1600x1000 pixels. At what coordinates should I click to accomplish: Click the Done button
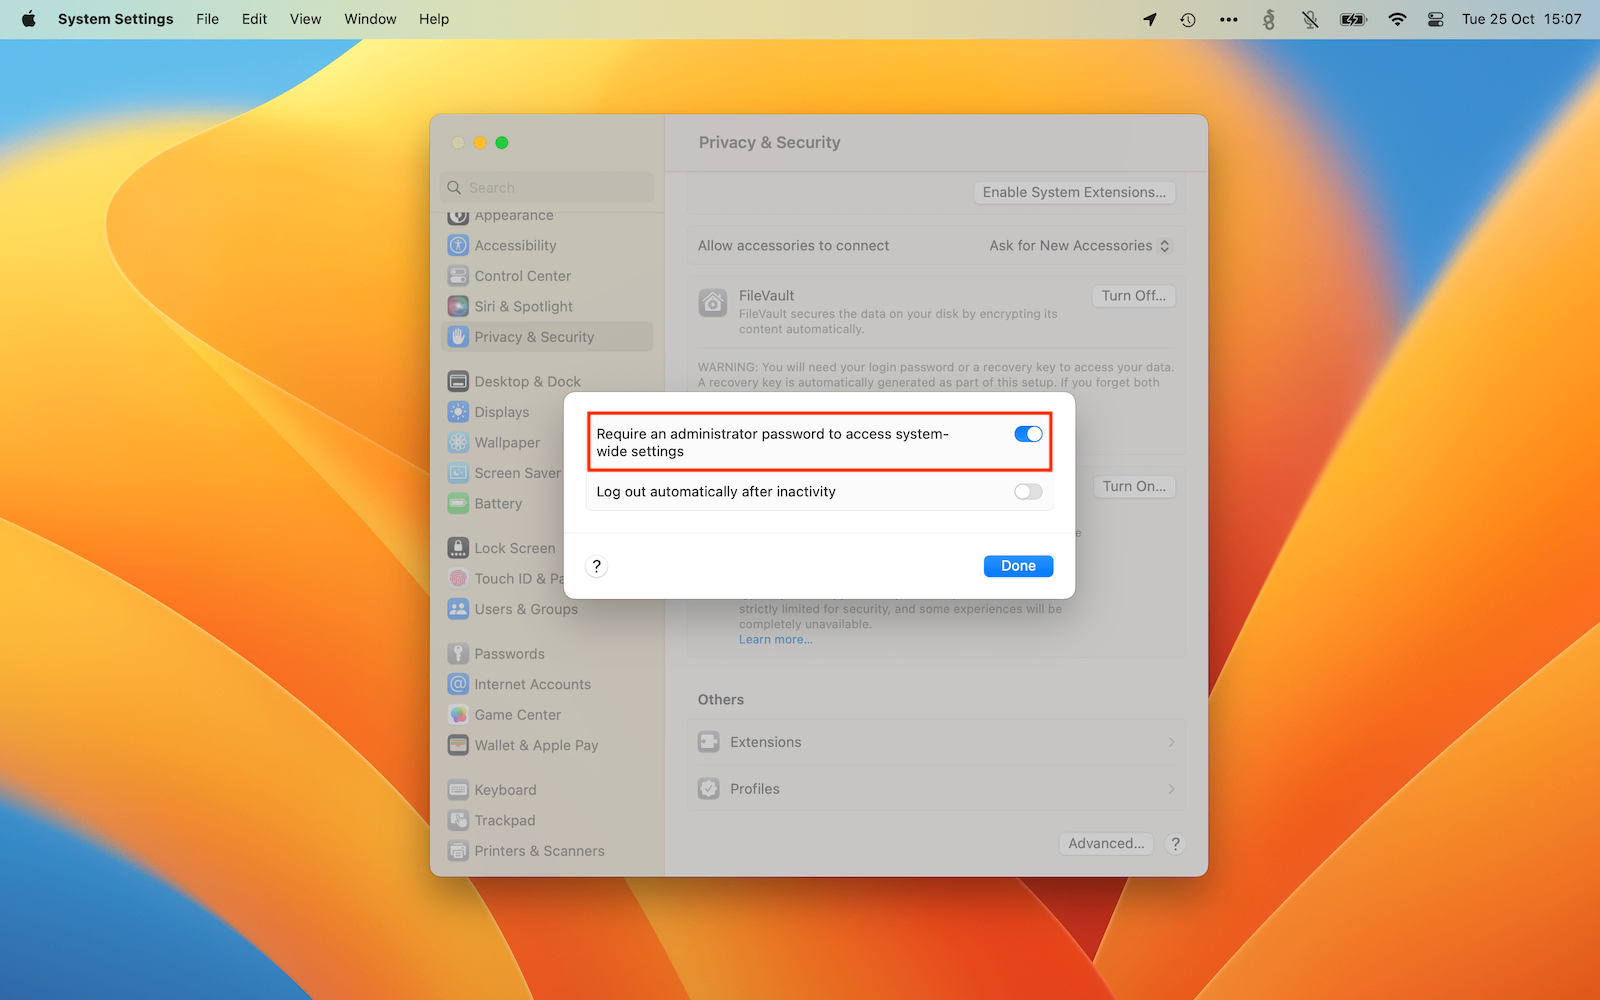click(1018, 566)
